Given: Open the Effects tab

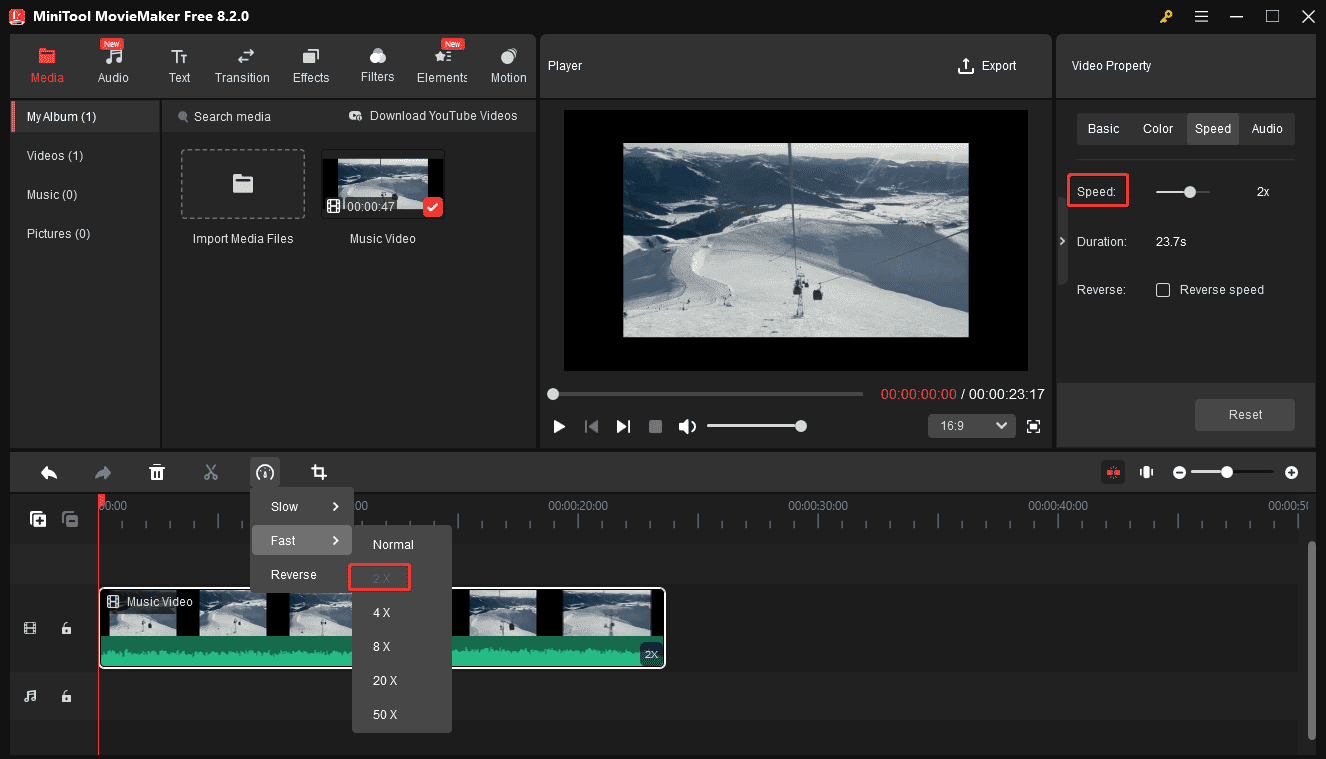Looking at the screenshot, I should point(311,66).
